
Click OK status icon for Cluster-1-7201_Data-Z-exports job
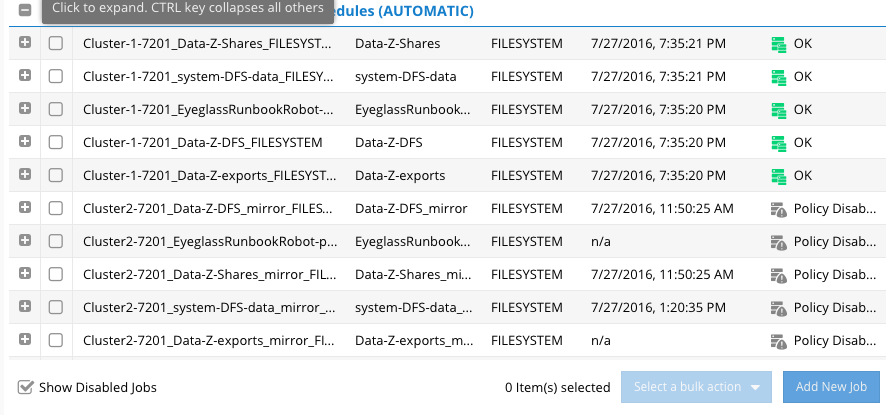pyautogui.click(x=778, y=176)
